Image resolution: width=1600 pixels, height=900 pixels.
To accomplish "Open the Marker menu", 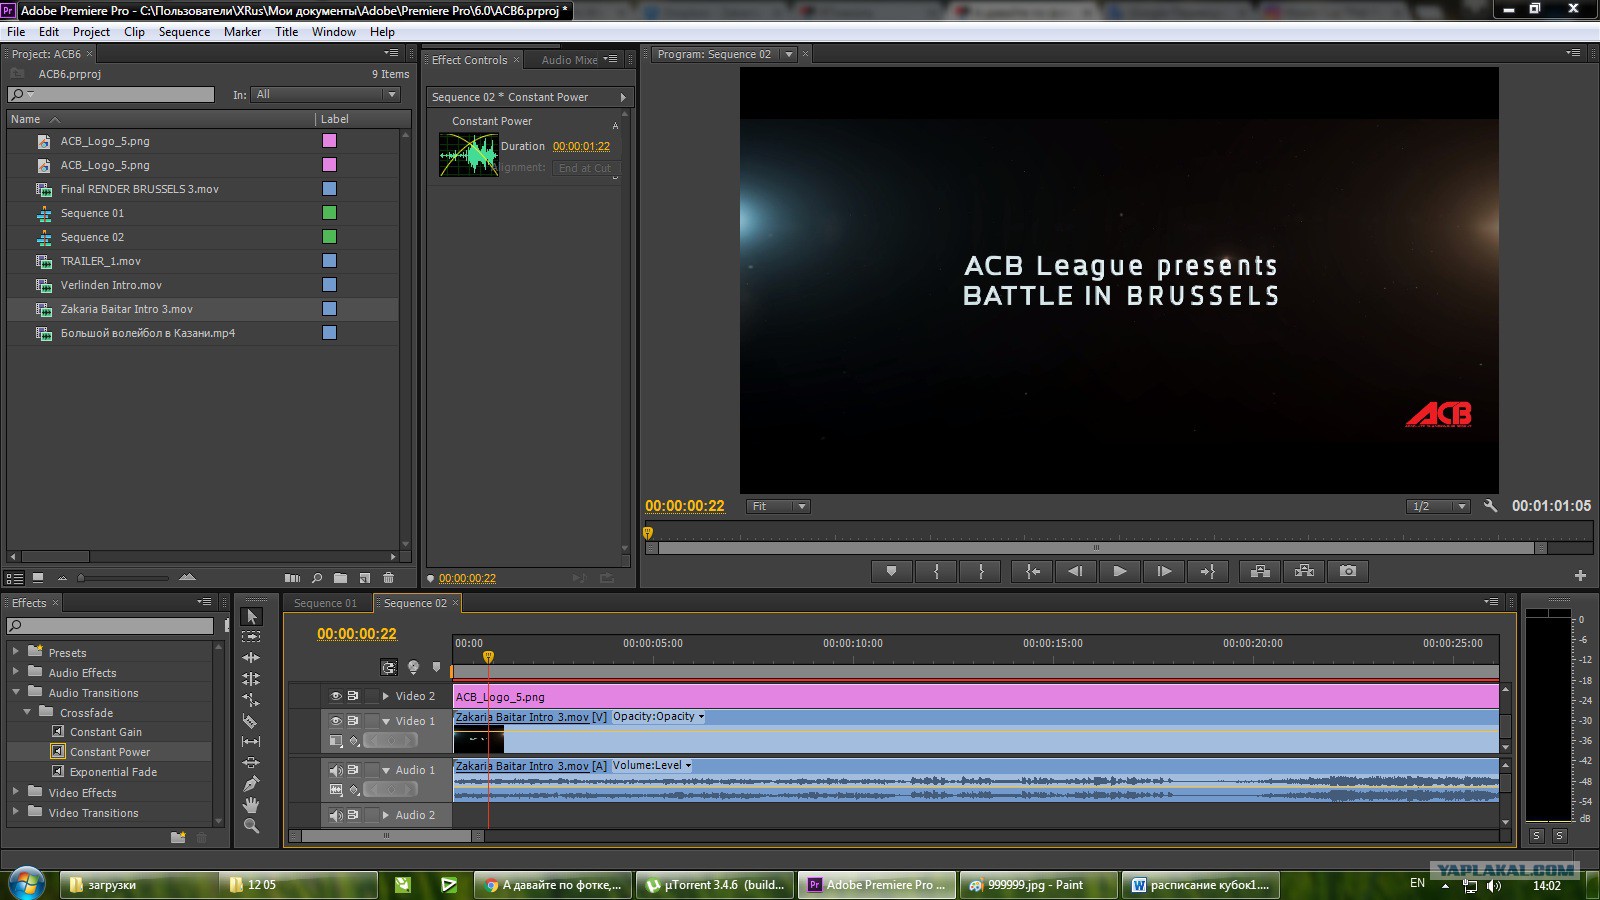I will click(242, 32).
